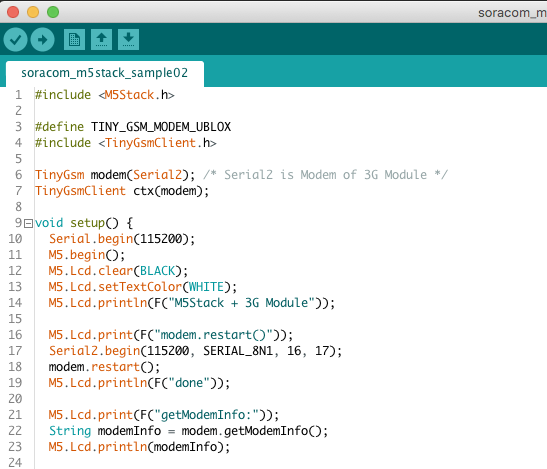
Task: Click the M5.begin() line
Action: pos(87,255)
